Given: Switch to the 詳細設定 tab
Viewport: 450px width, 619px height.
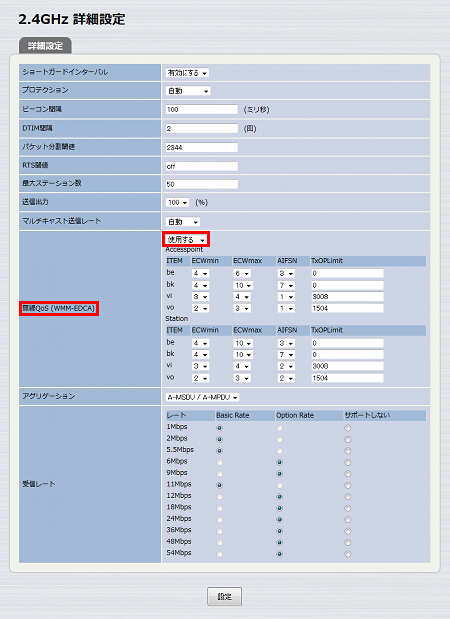Looking at the screenshot, I should (x=45, y=46).
